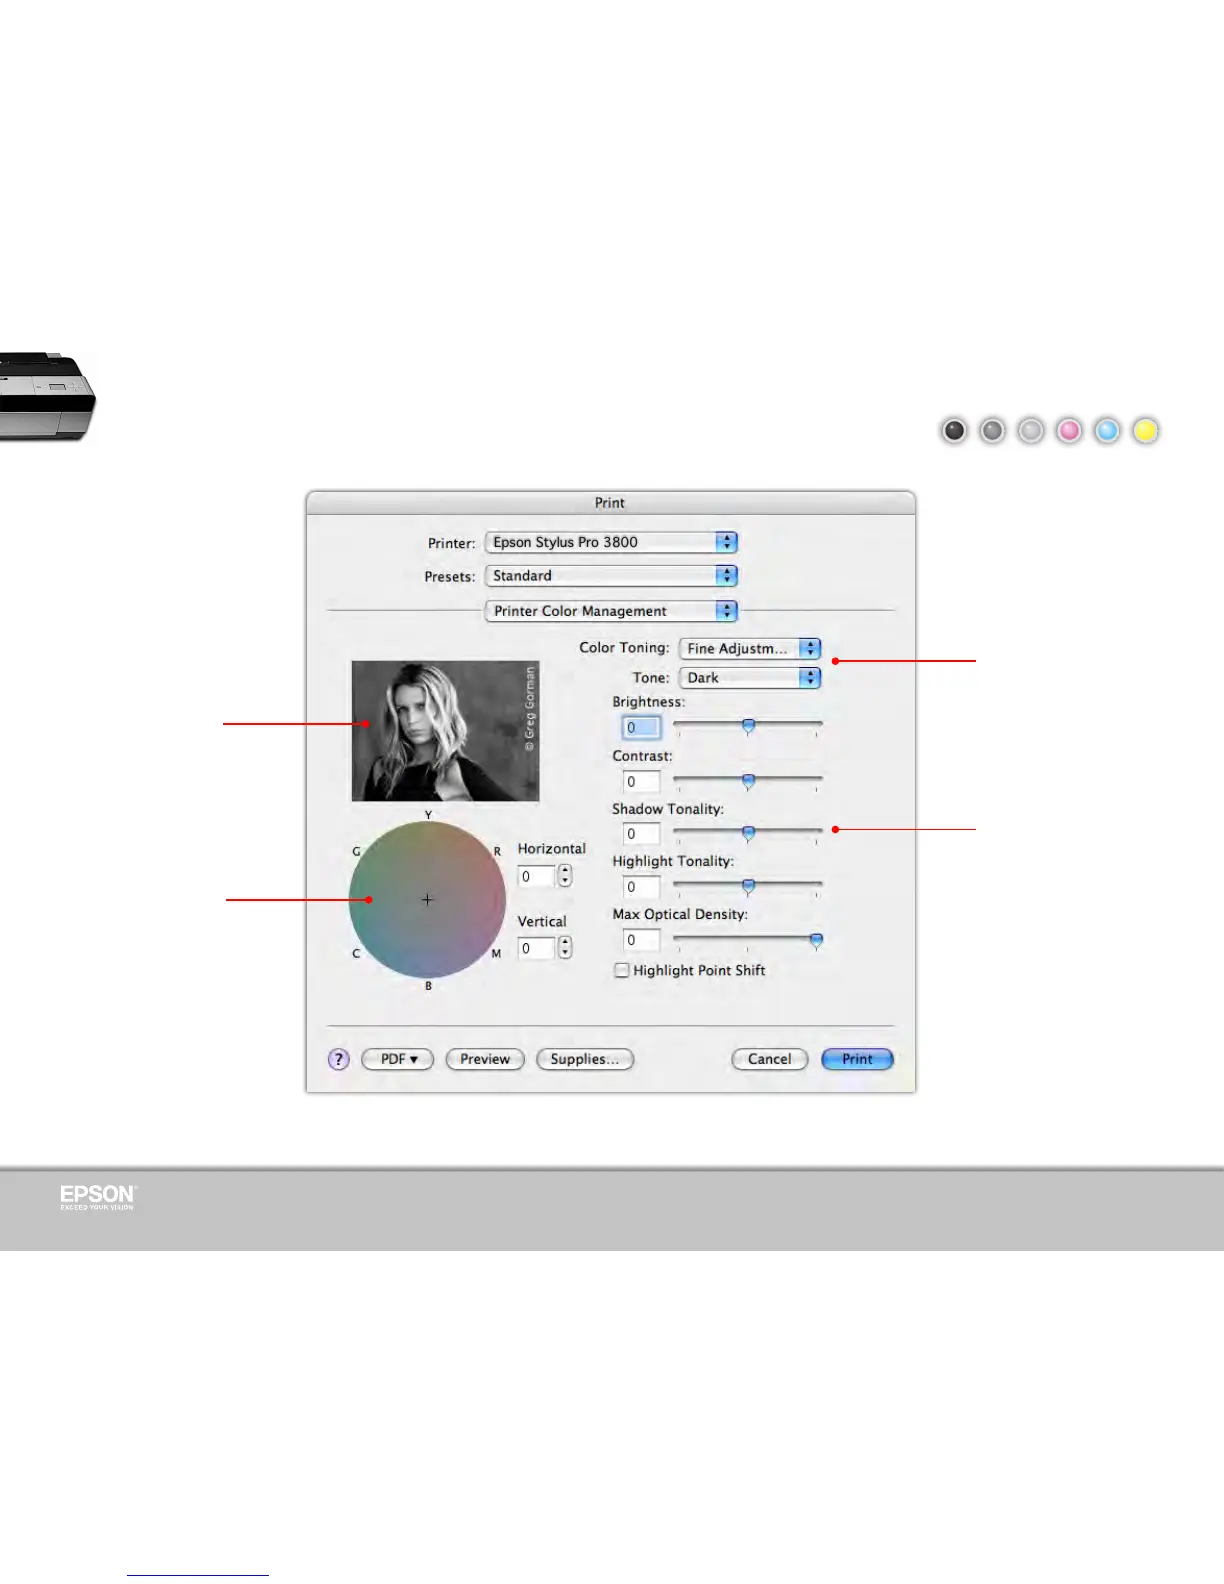Image resolution: width=1224 pixels, height=1584 pixels.
Task: Click the Cancel button
Action: (x=770, y=1059)
